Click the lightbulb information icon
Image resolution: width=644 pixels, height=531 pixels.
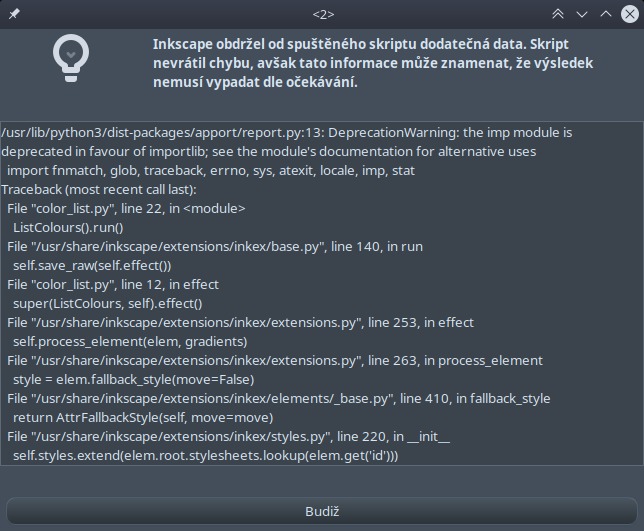pyautogui.click(x=71, y=58)
